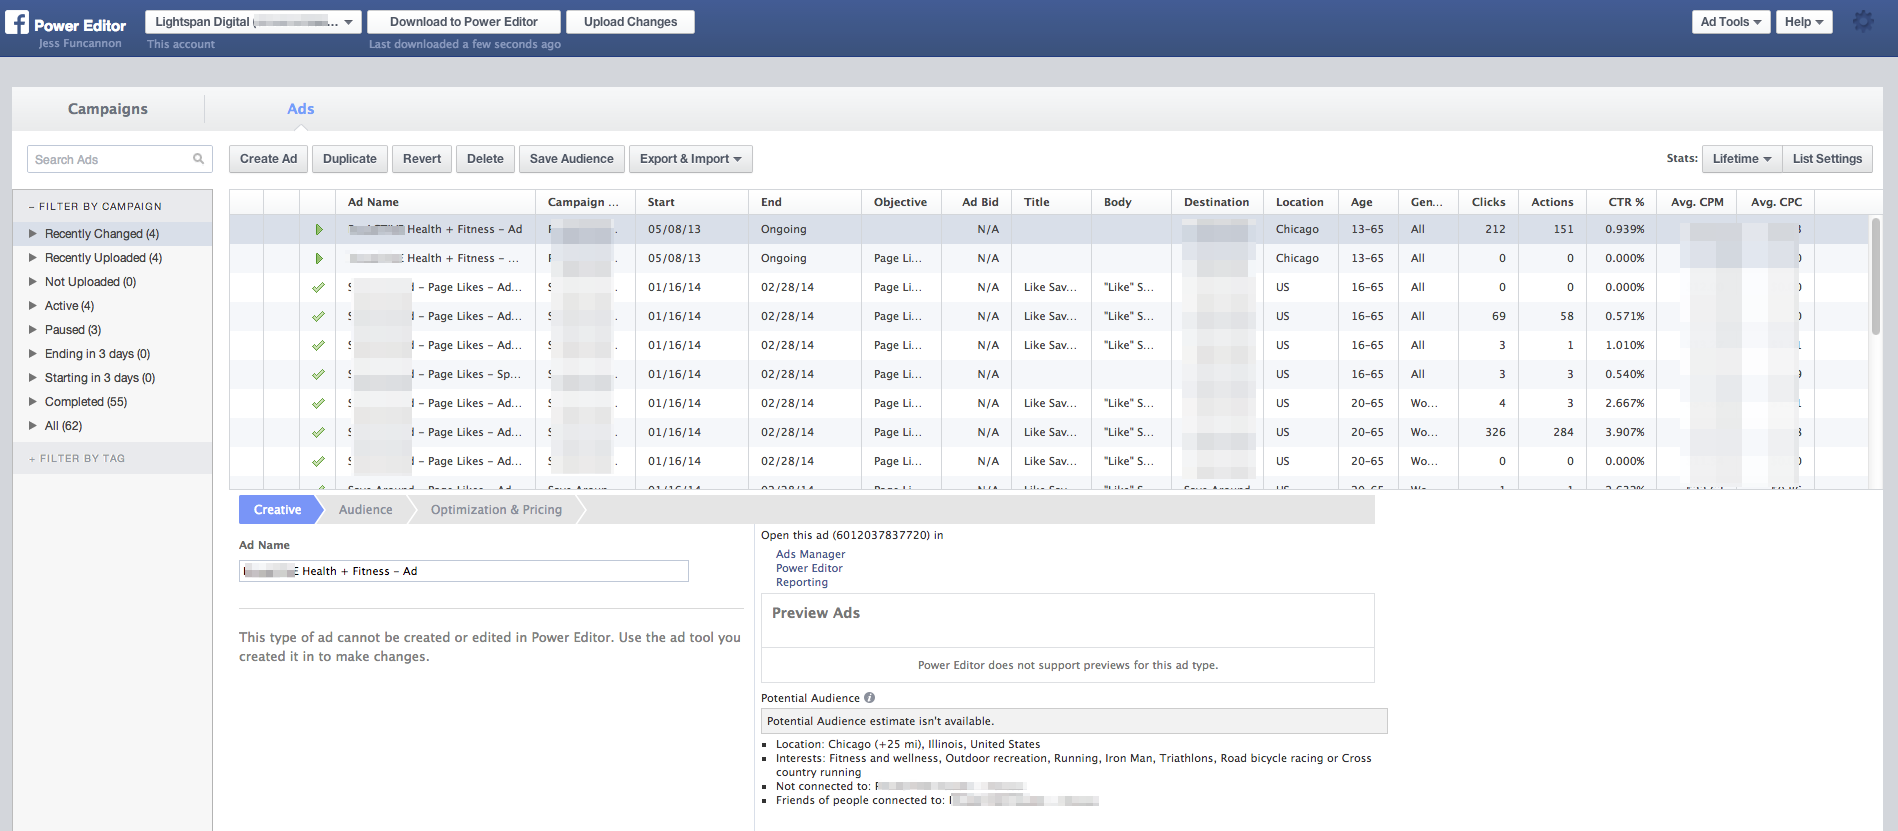Open the Ad Tools dropdown
The height and width of the screenshot is (831, 1898).
tap(1731, 22)
